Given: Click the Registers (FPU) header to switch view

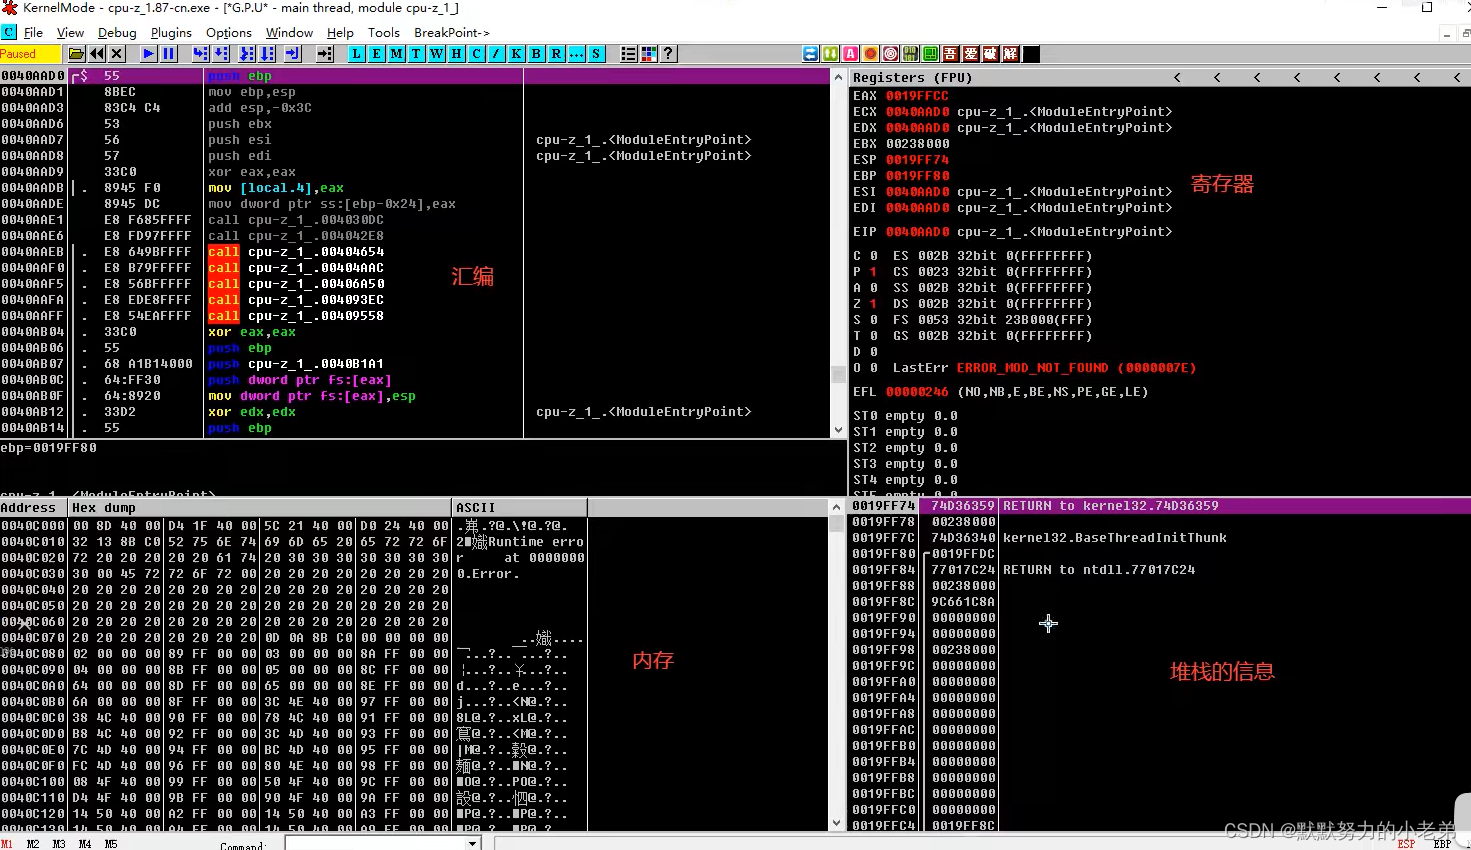Looking at the screenshot, I should tap(912, 77).
